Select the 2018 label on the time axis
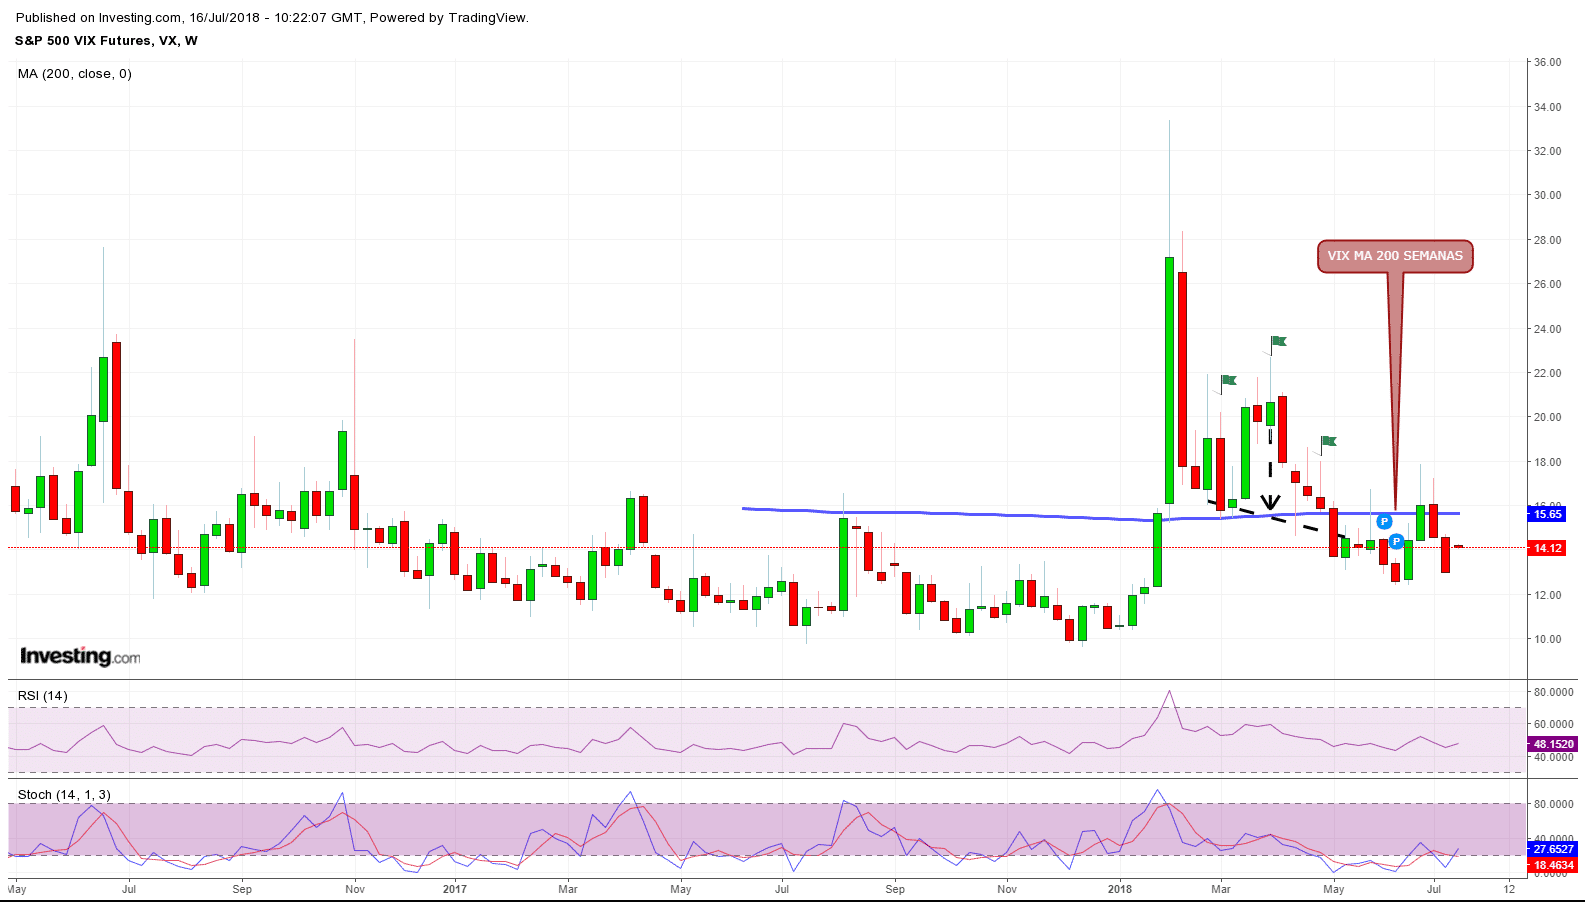This screenshot has width=1585, height=902. point(1120,889)
